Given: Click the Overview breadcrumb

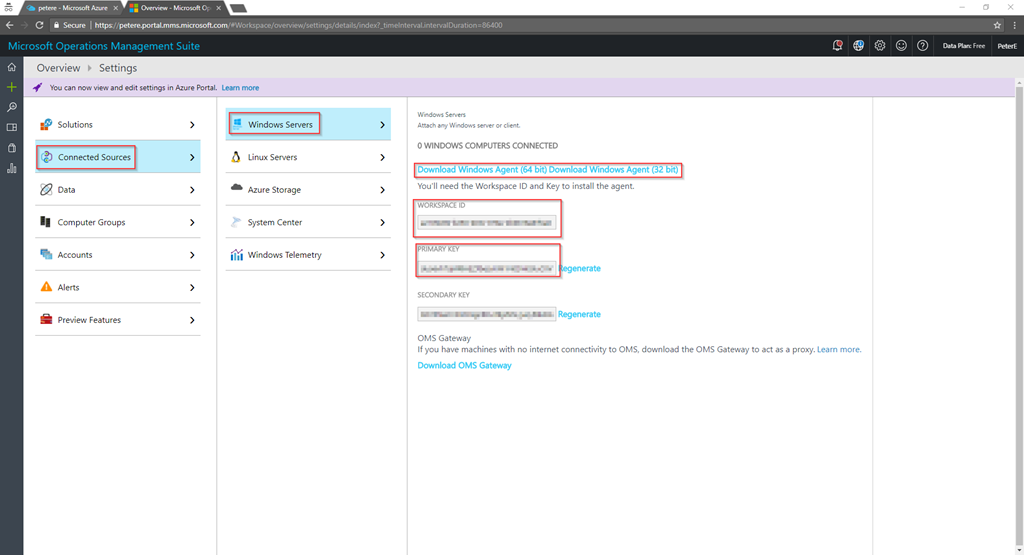Looking at the screenshot, I should (x=58, y=68).
